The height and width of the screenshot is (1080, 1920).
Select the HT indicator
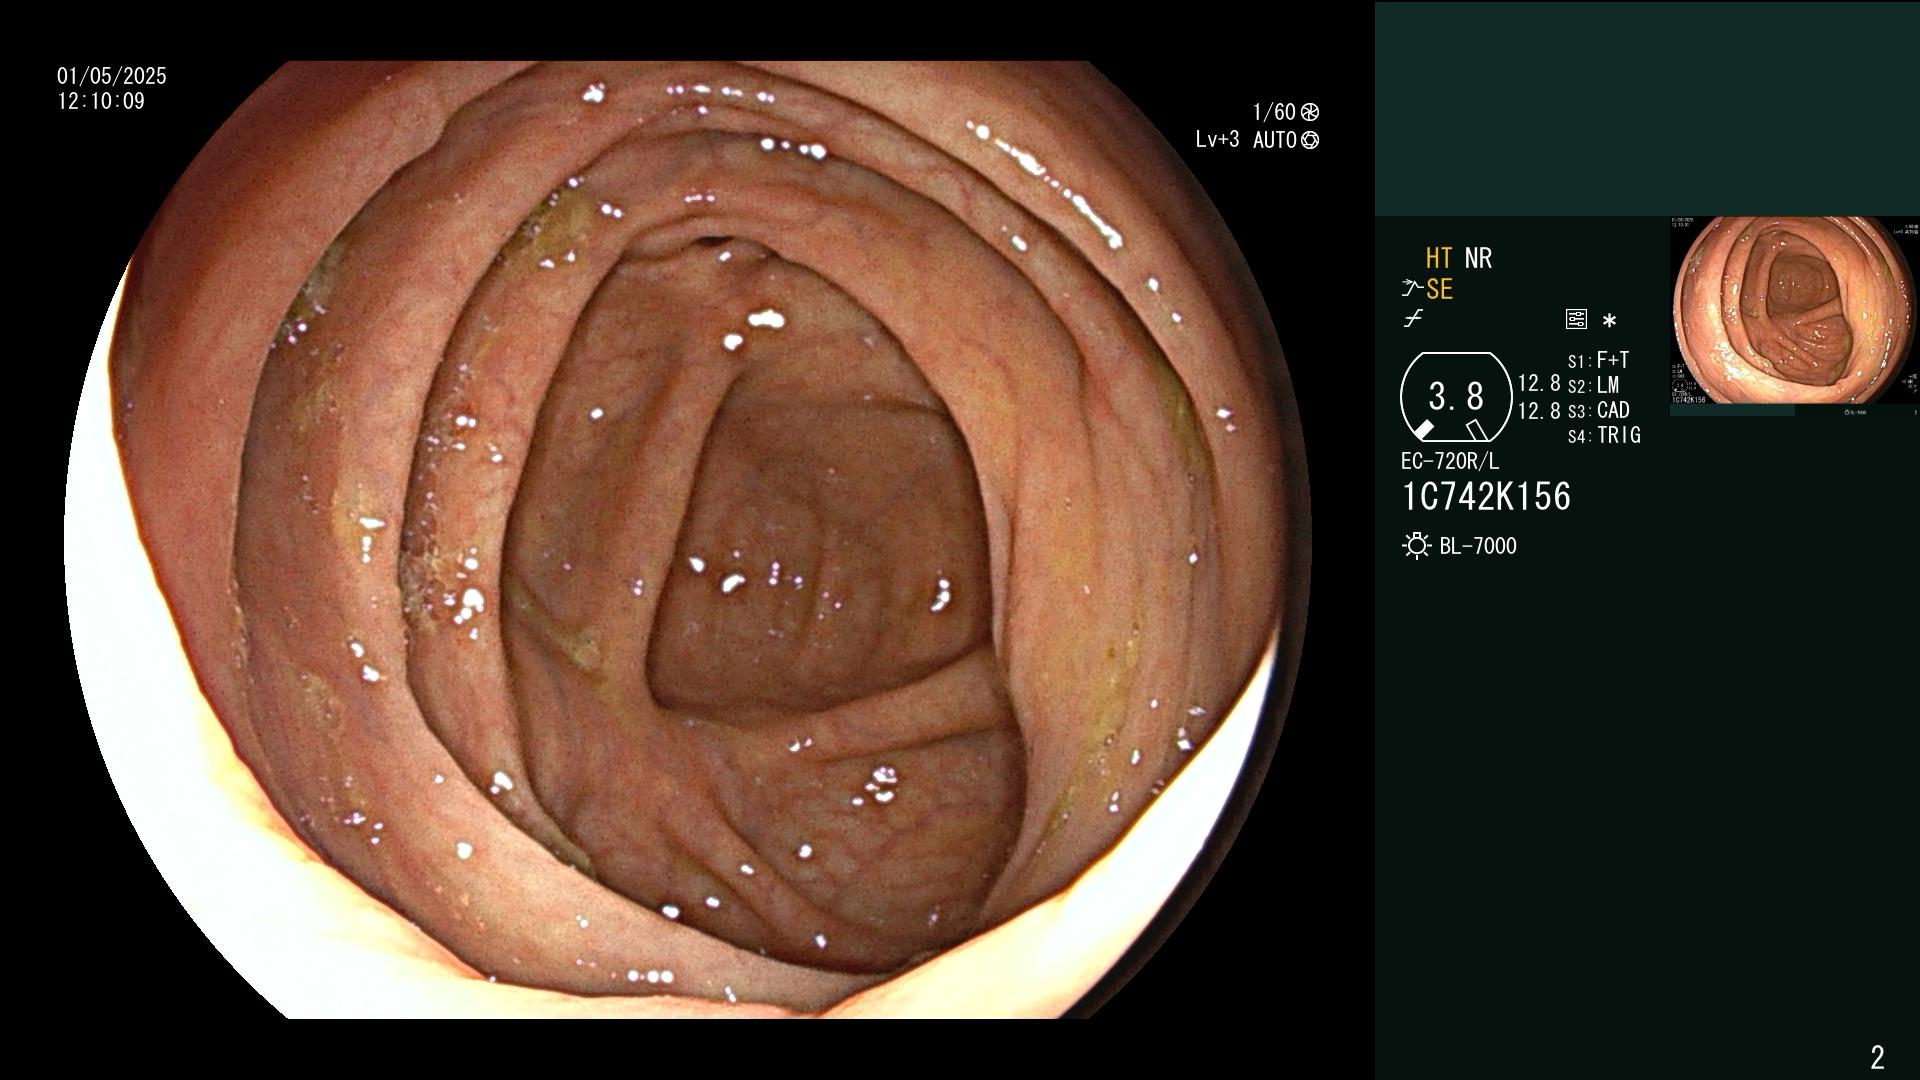pyautogui.click(x=1439, y=259)
